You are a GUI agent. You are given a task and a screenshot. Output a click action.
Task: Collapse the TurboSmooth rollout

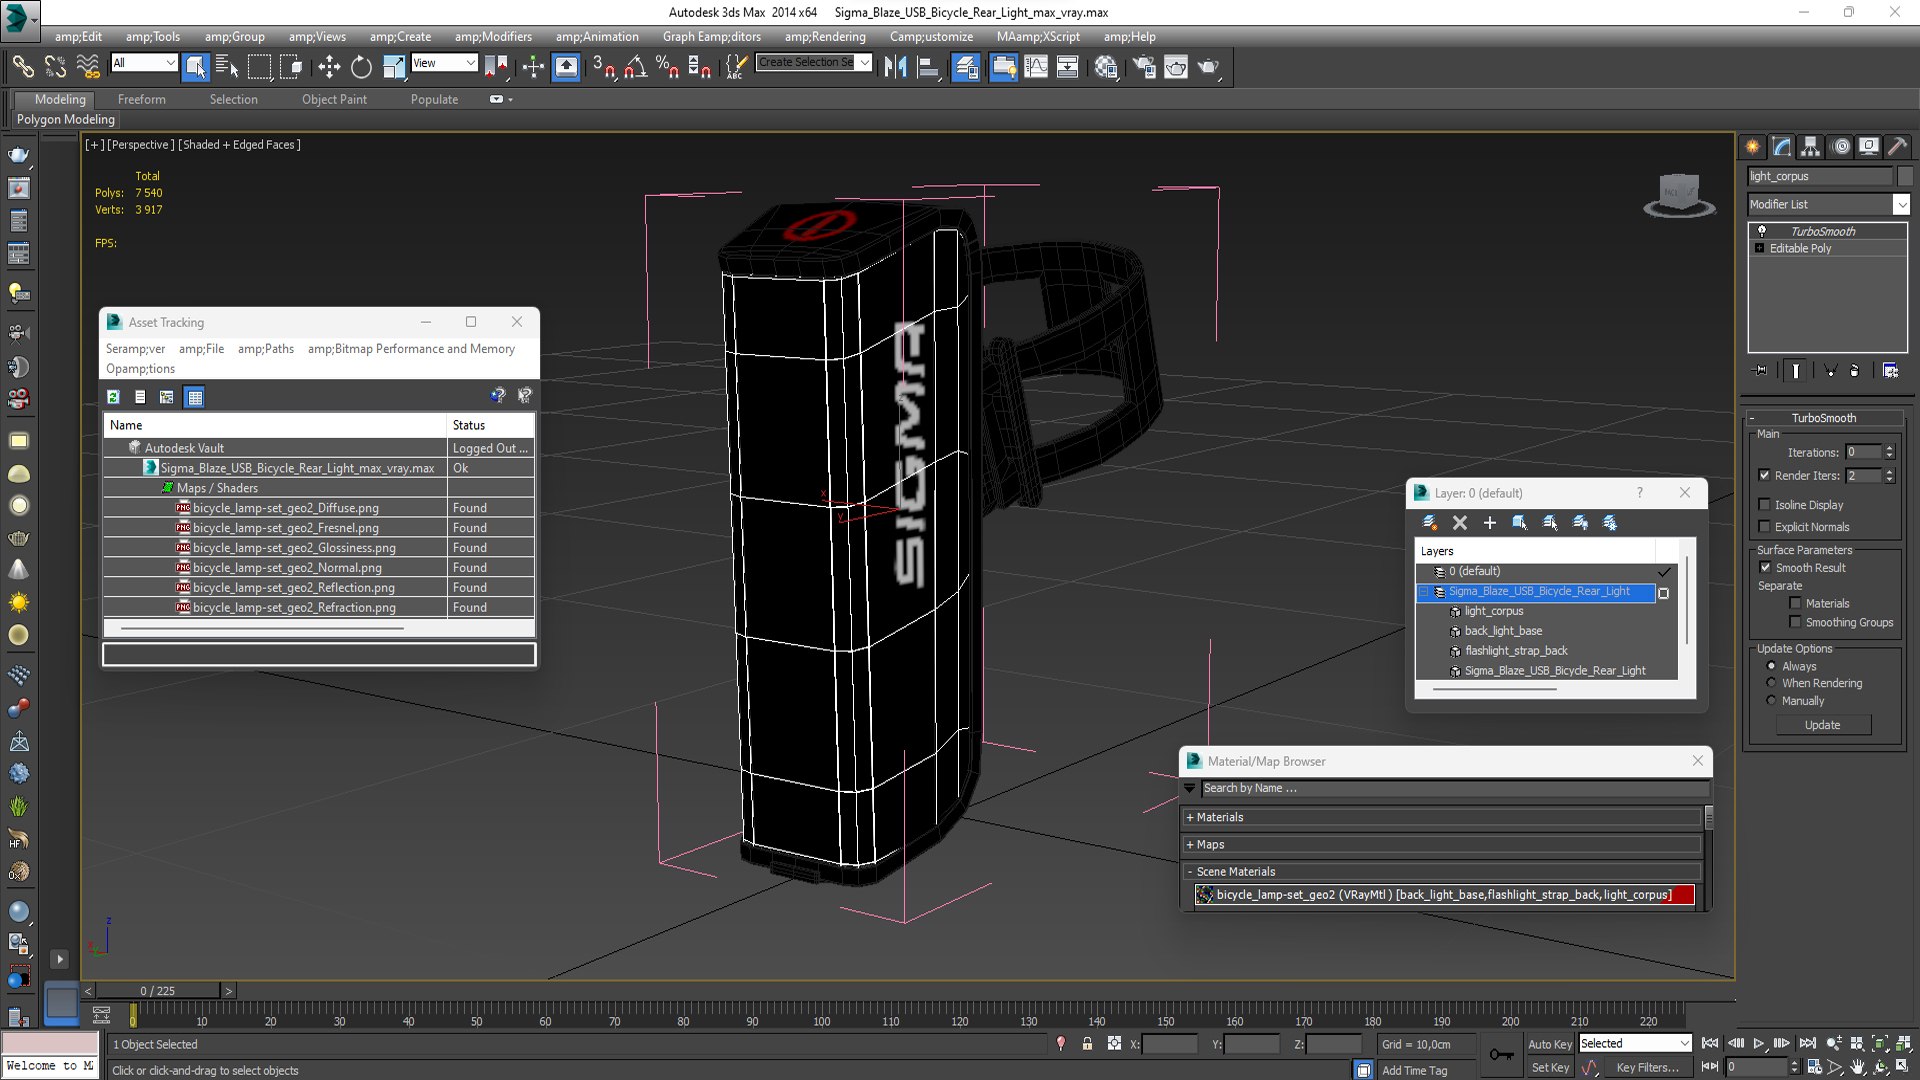[1824, 418]
